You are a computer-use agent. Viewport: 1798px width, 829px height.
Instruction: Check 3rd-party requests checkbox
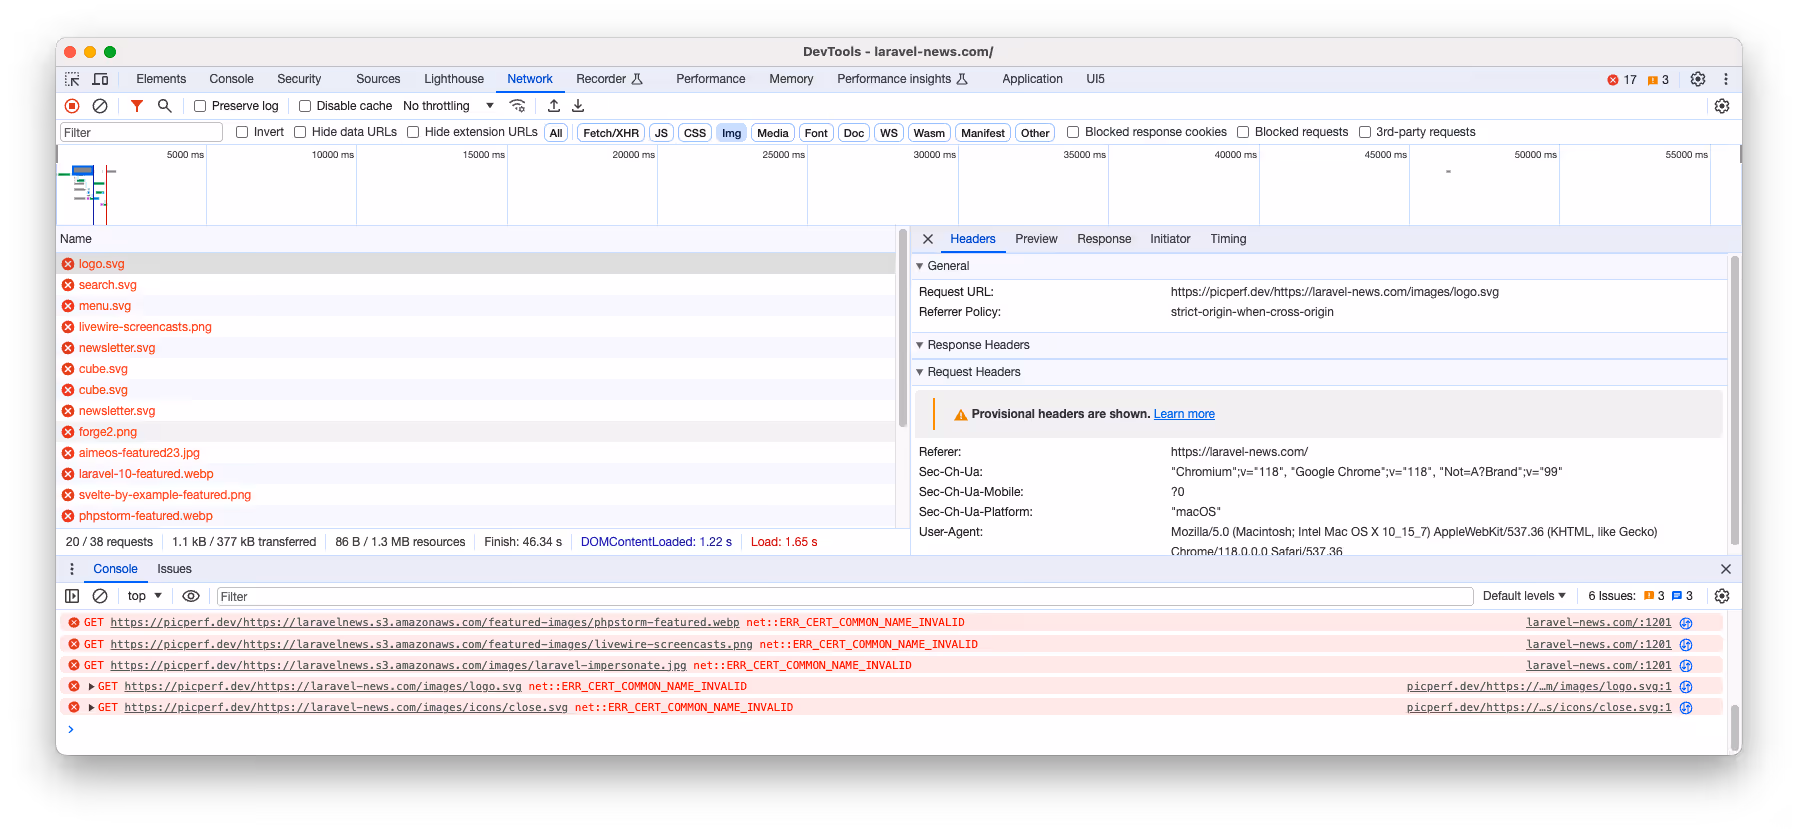click(1365, 132)
